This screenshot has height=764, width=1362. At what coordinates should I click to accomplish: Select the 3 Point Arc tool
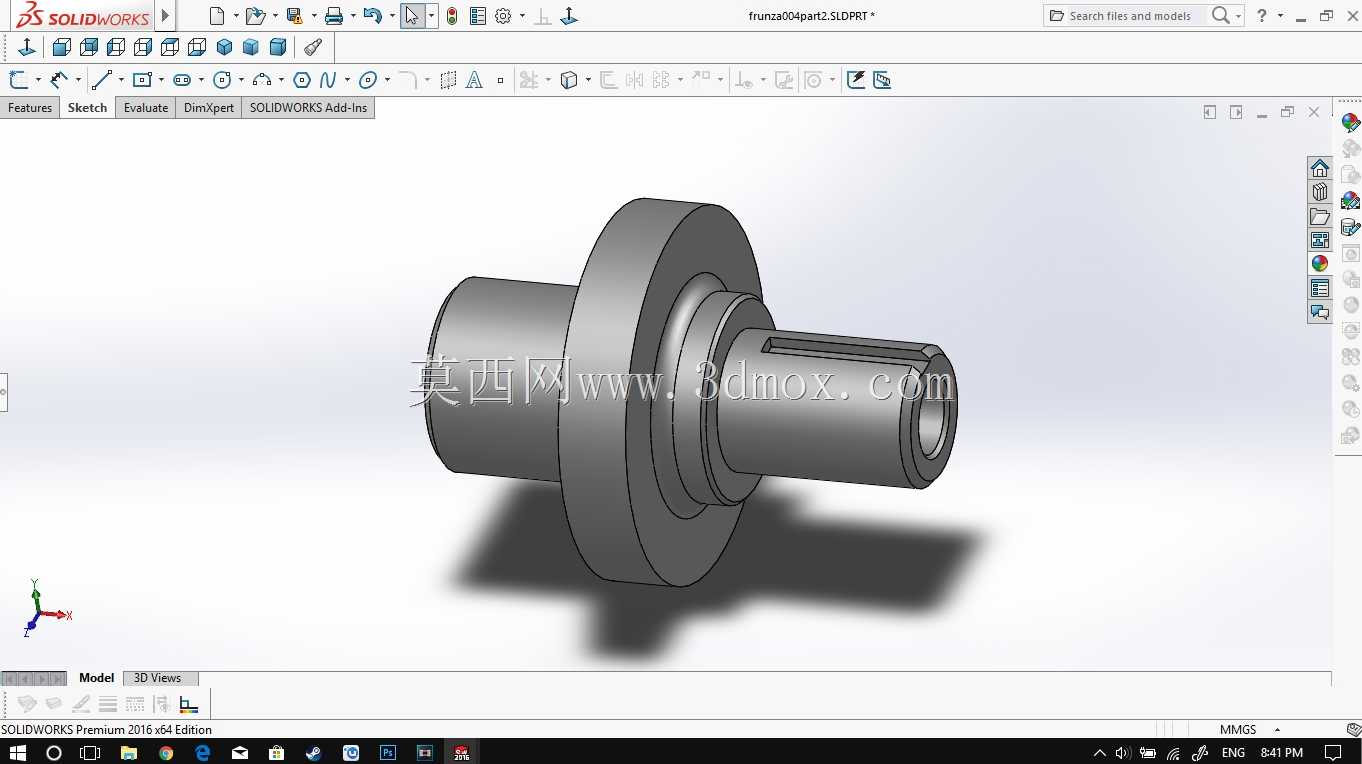[262, 80]
